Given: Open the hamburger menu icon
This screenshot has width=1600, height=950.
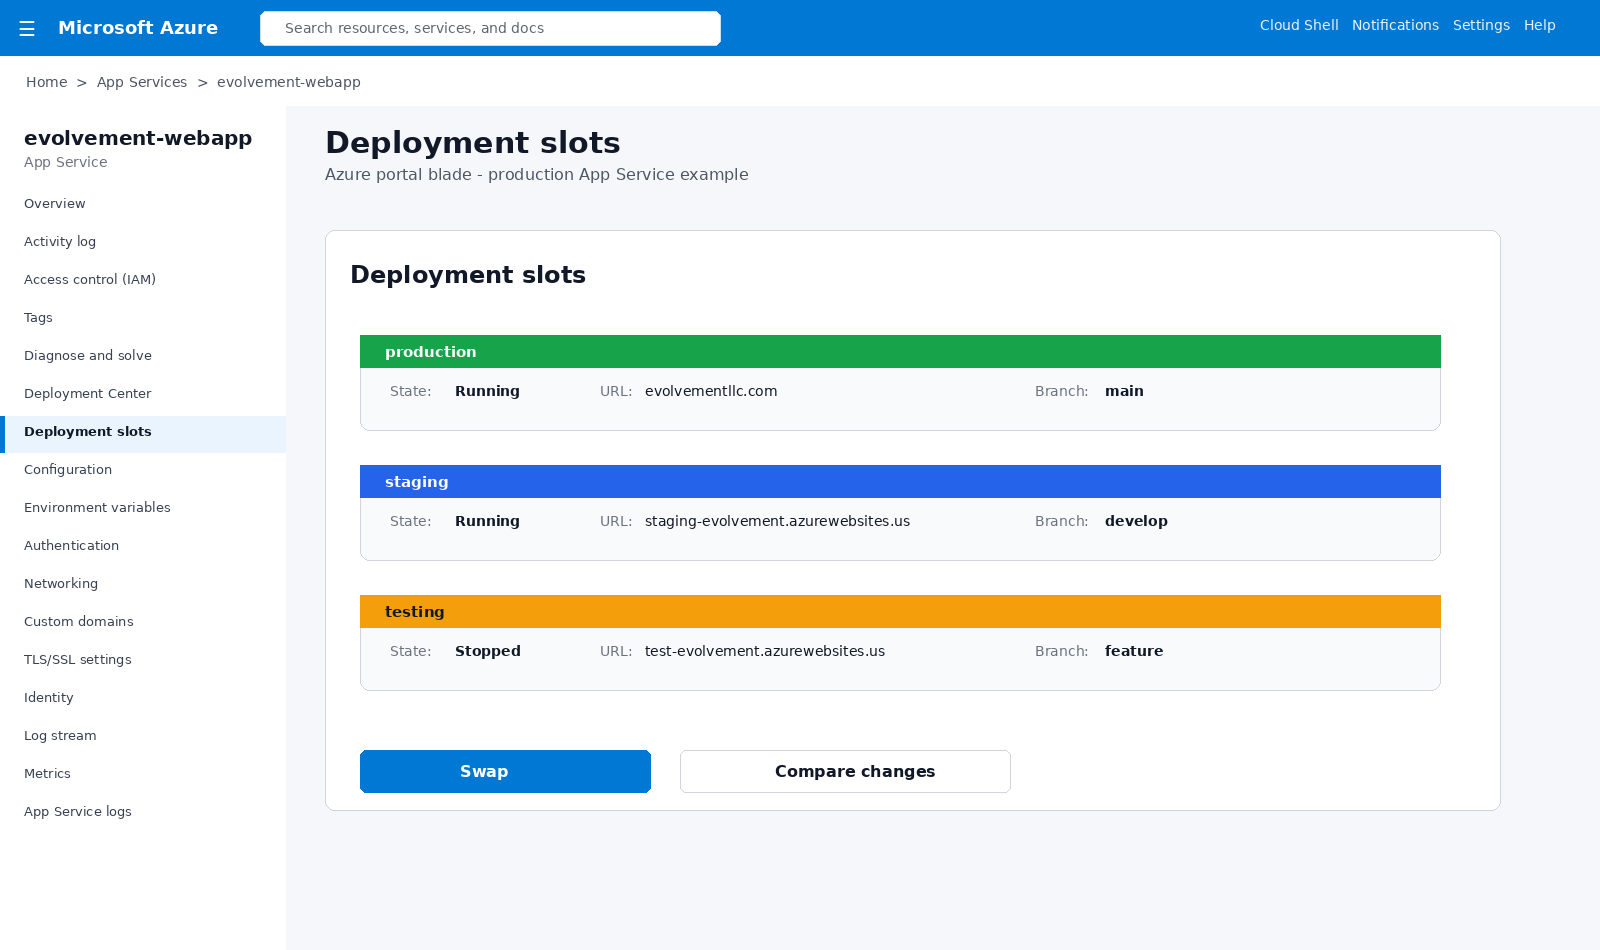Looking at the screenshot, I should (x=27, y=29).
